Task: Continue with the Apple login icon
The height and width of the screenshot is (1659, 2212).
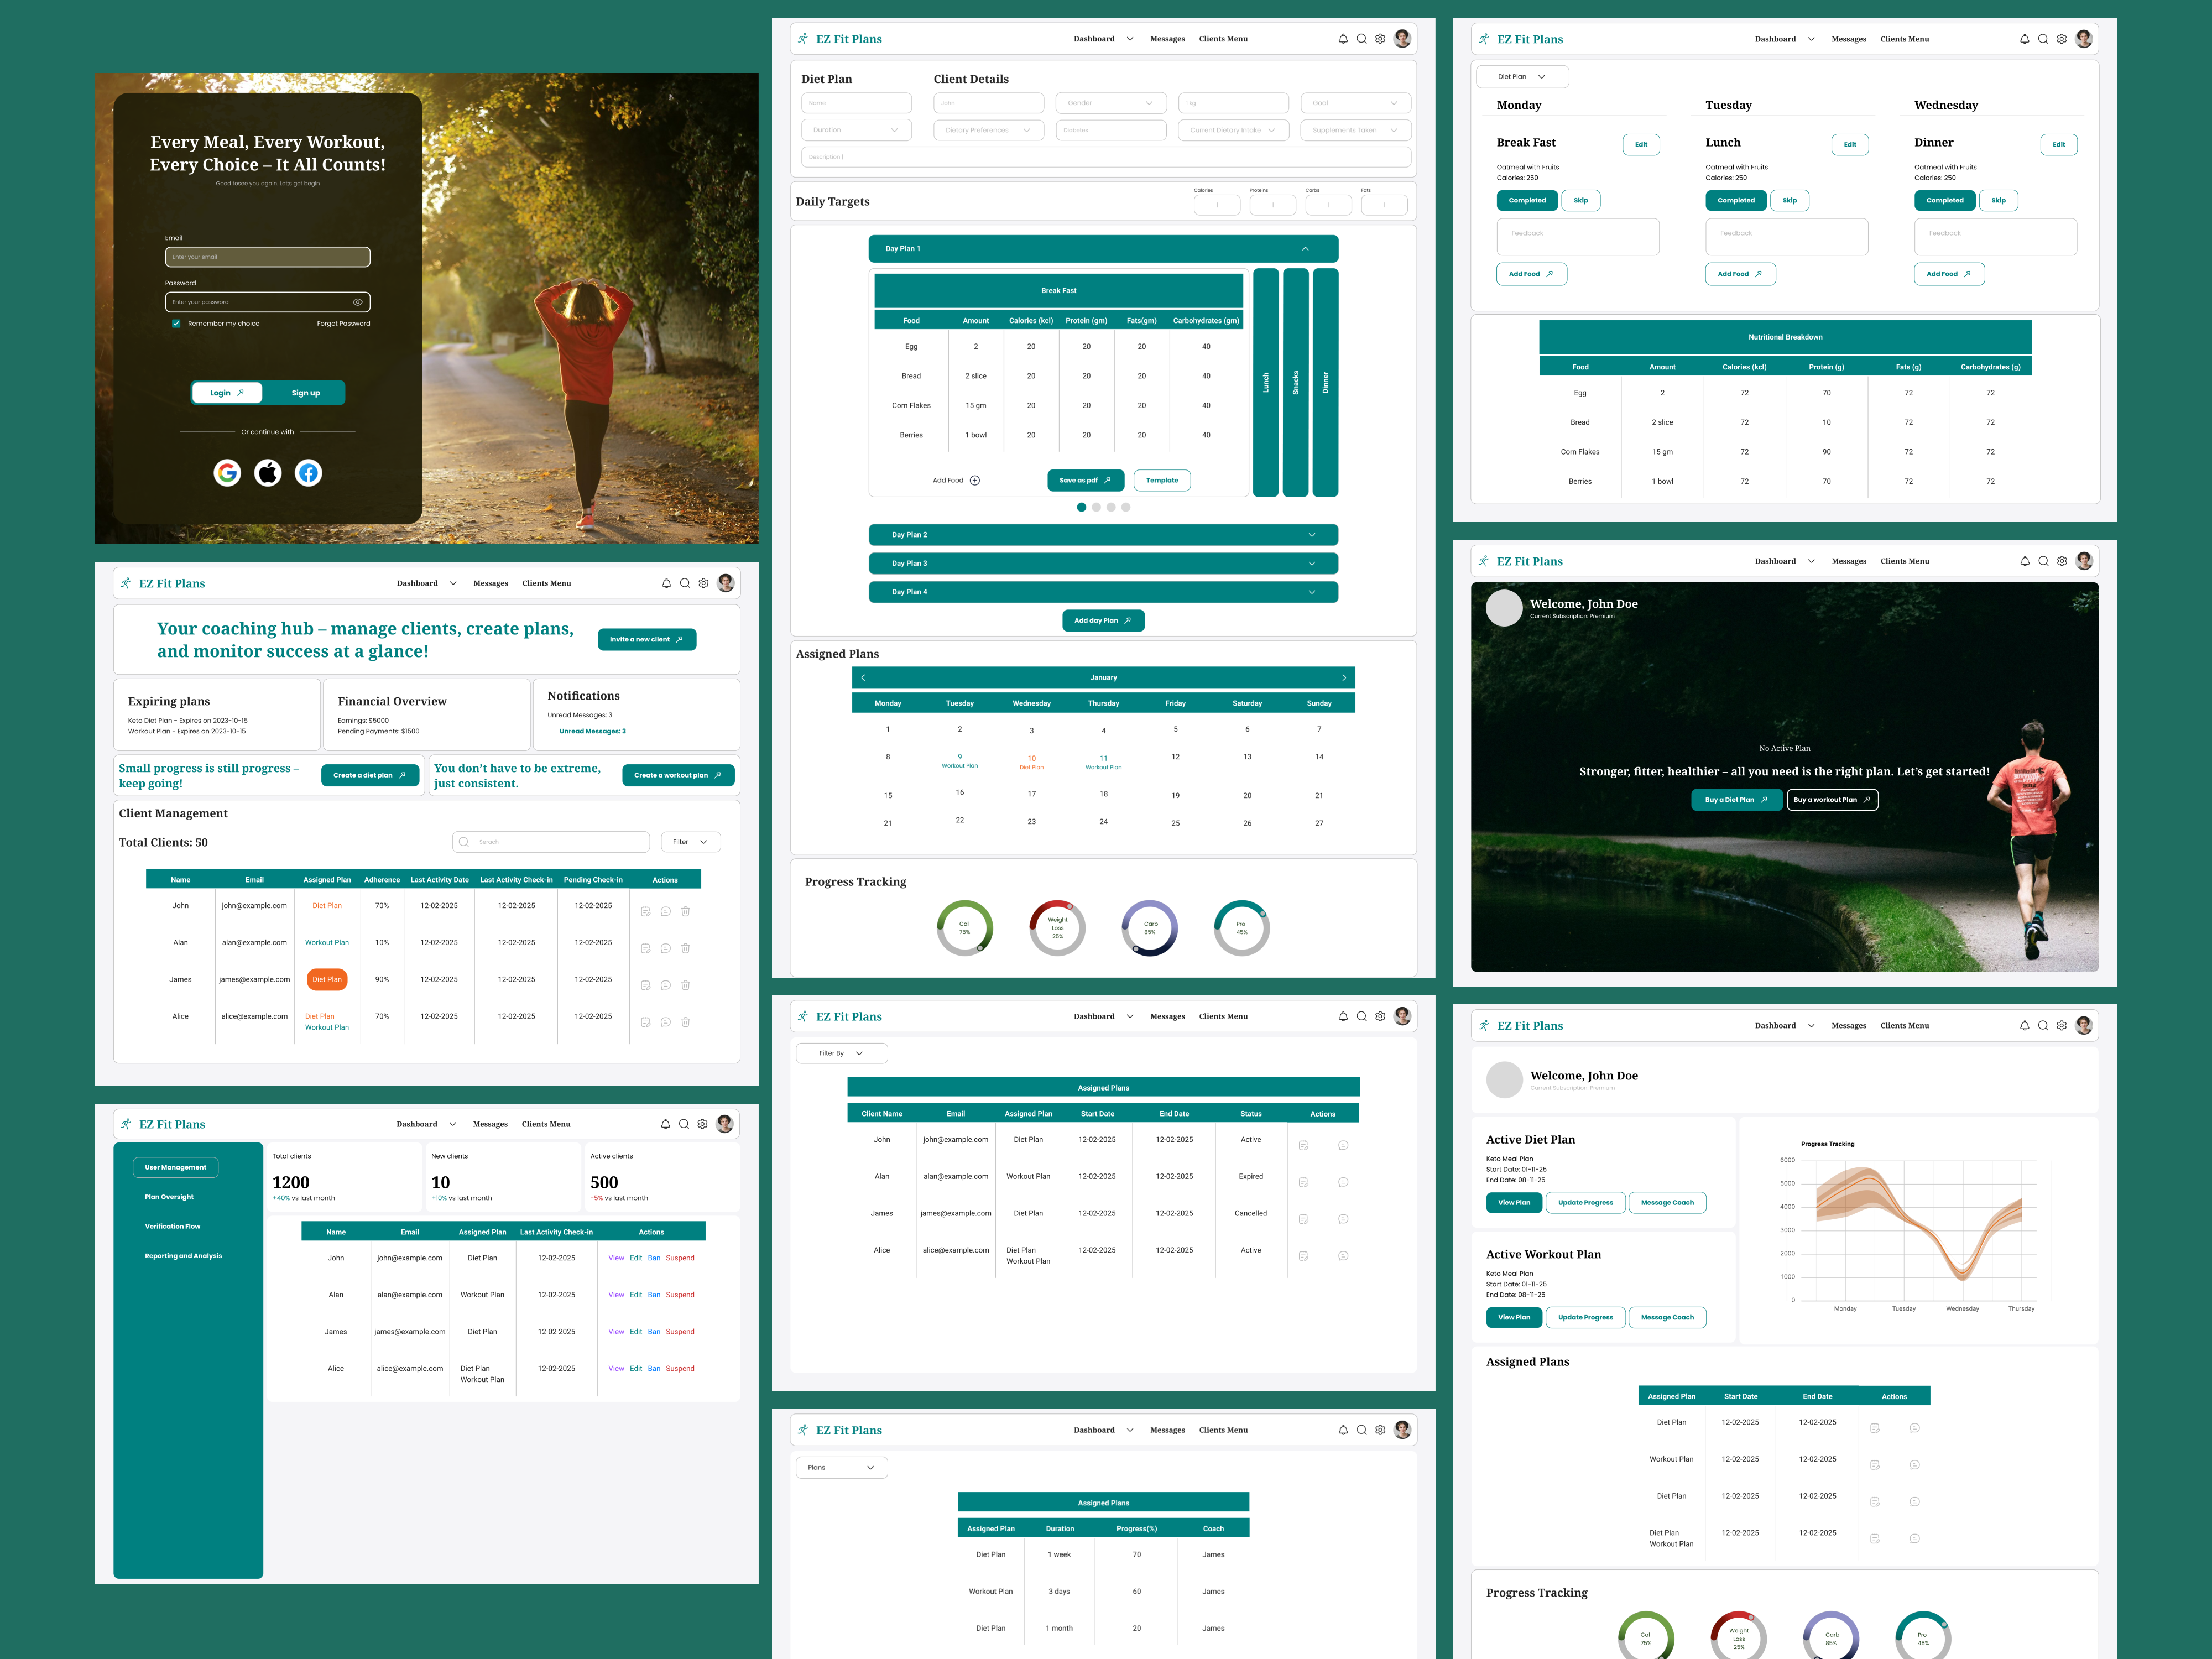Action: pos(267,473)
